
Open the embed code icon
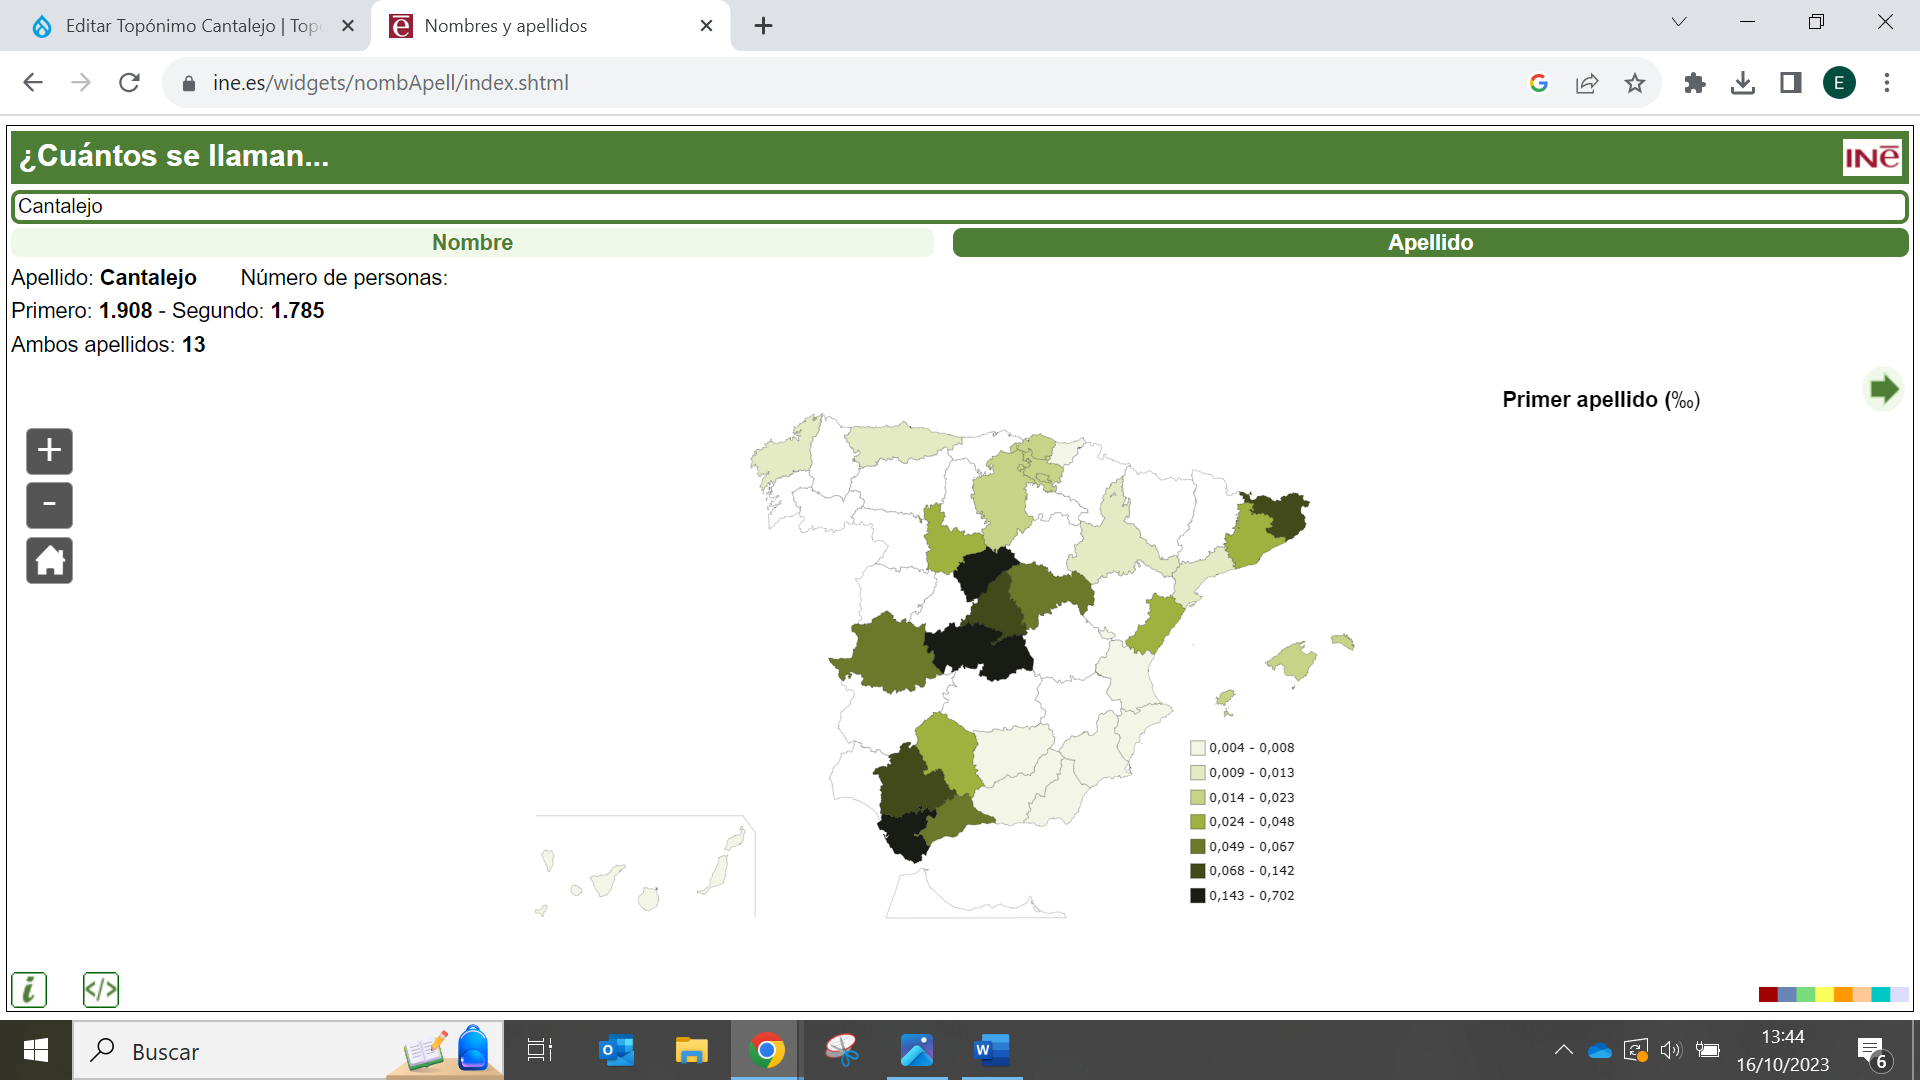pyautogui.click(x=100, y=990)
